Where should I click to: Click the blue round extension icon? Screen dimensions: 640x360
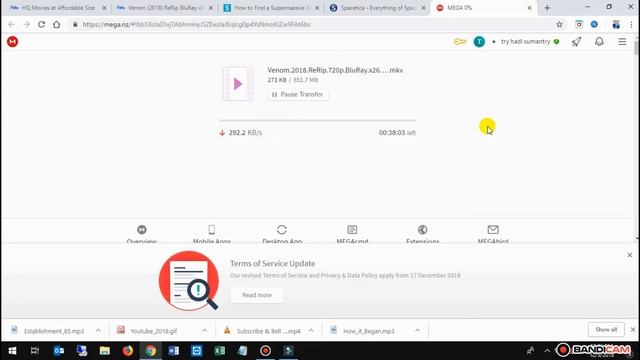click(x=594, y=24)
